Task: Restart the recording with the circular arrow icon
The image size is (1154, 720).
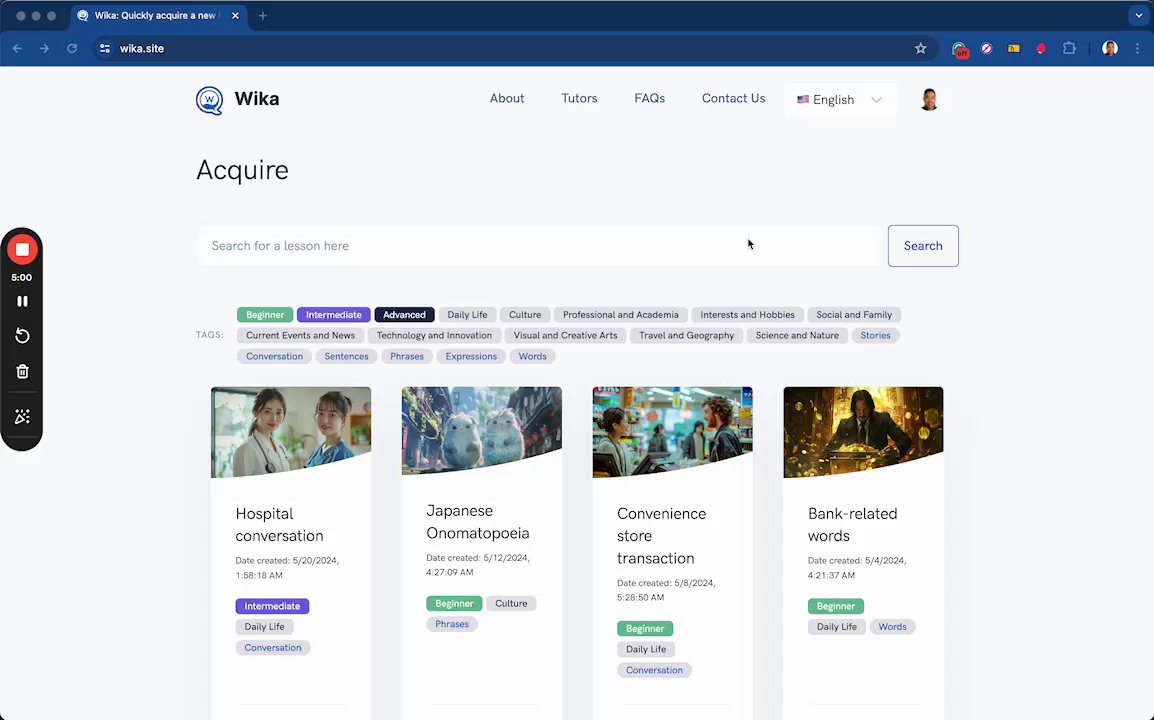Action: click(22, 336)
